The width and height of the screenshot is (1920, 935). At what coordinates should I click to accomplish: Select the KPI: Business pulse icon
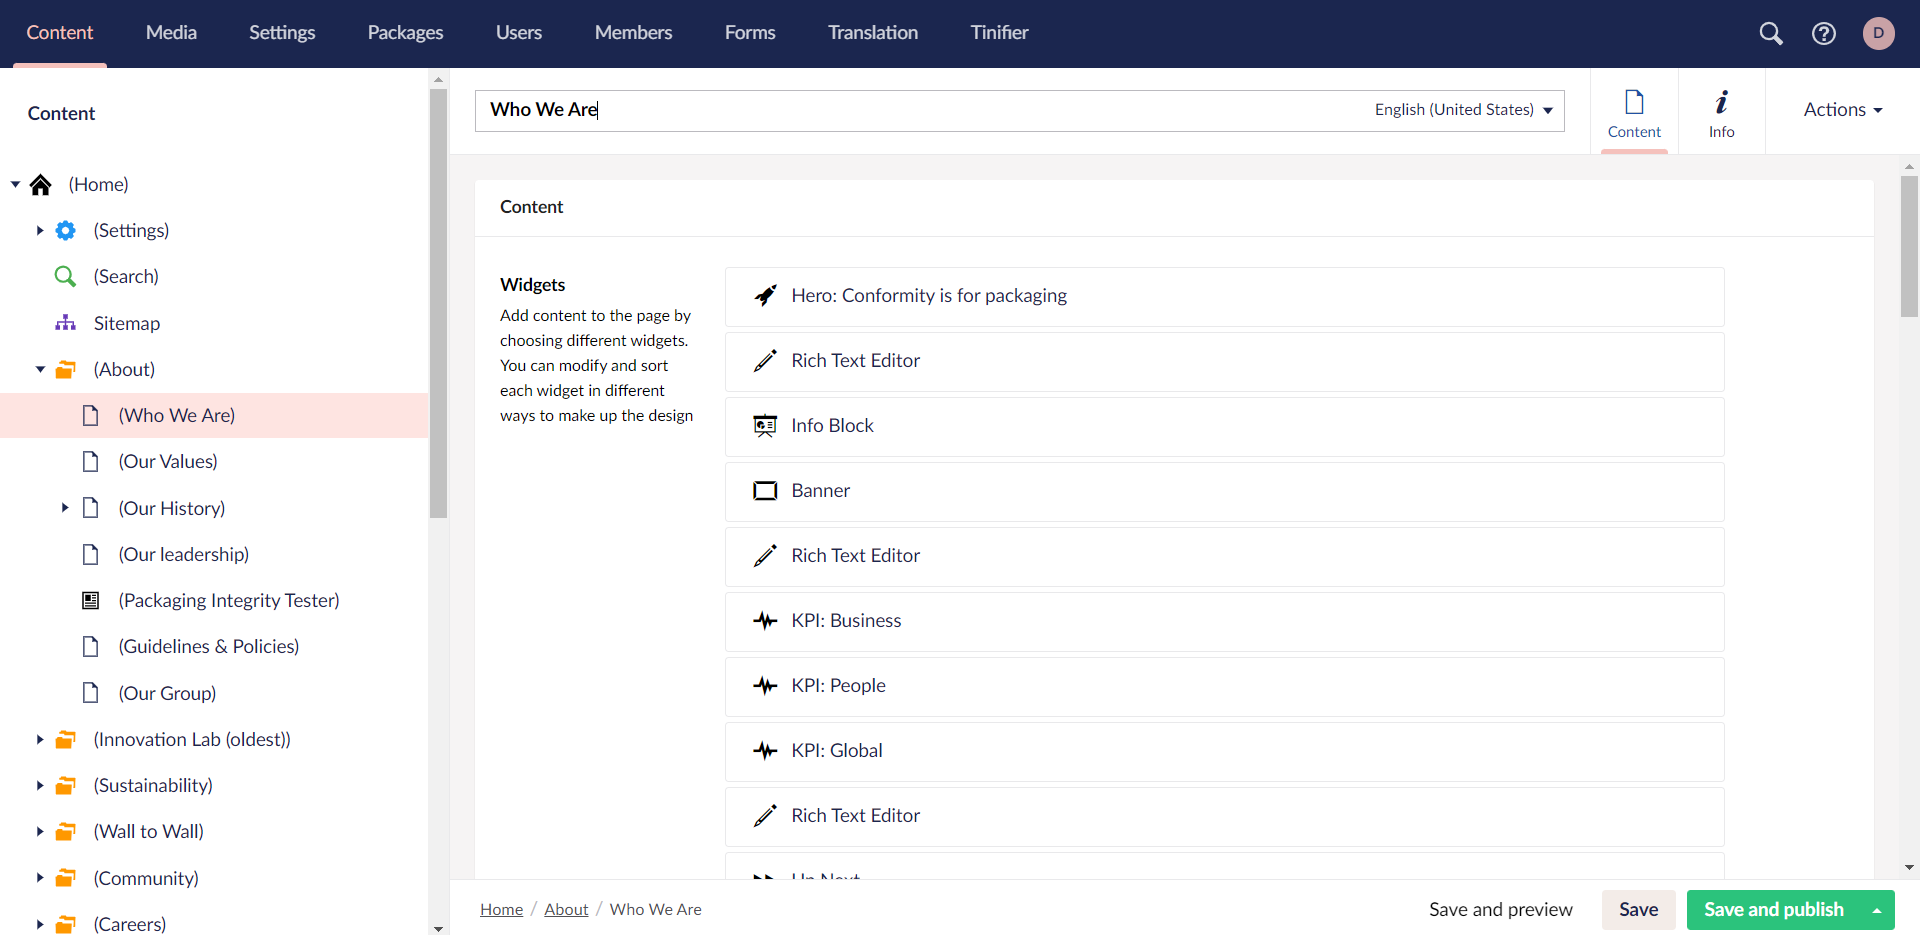[x=765, y=620]
